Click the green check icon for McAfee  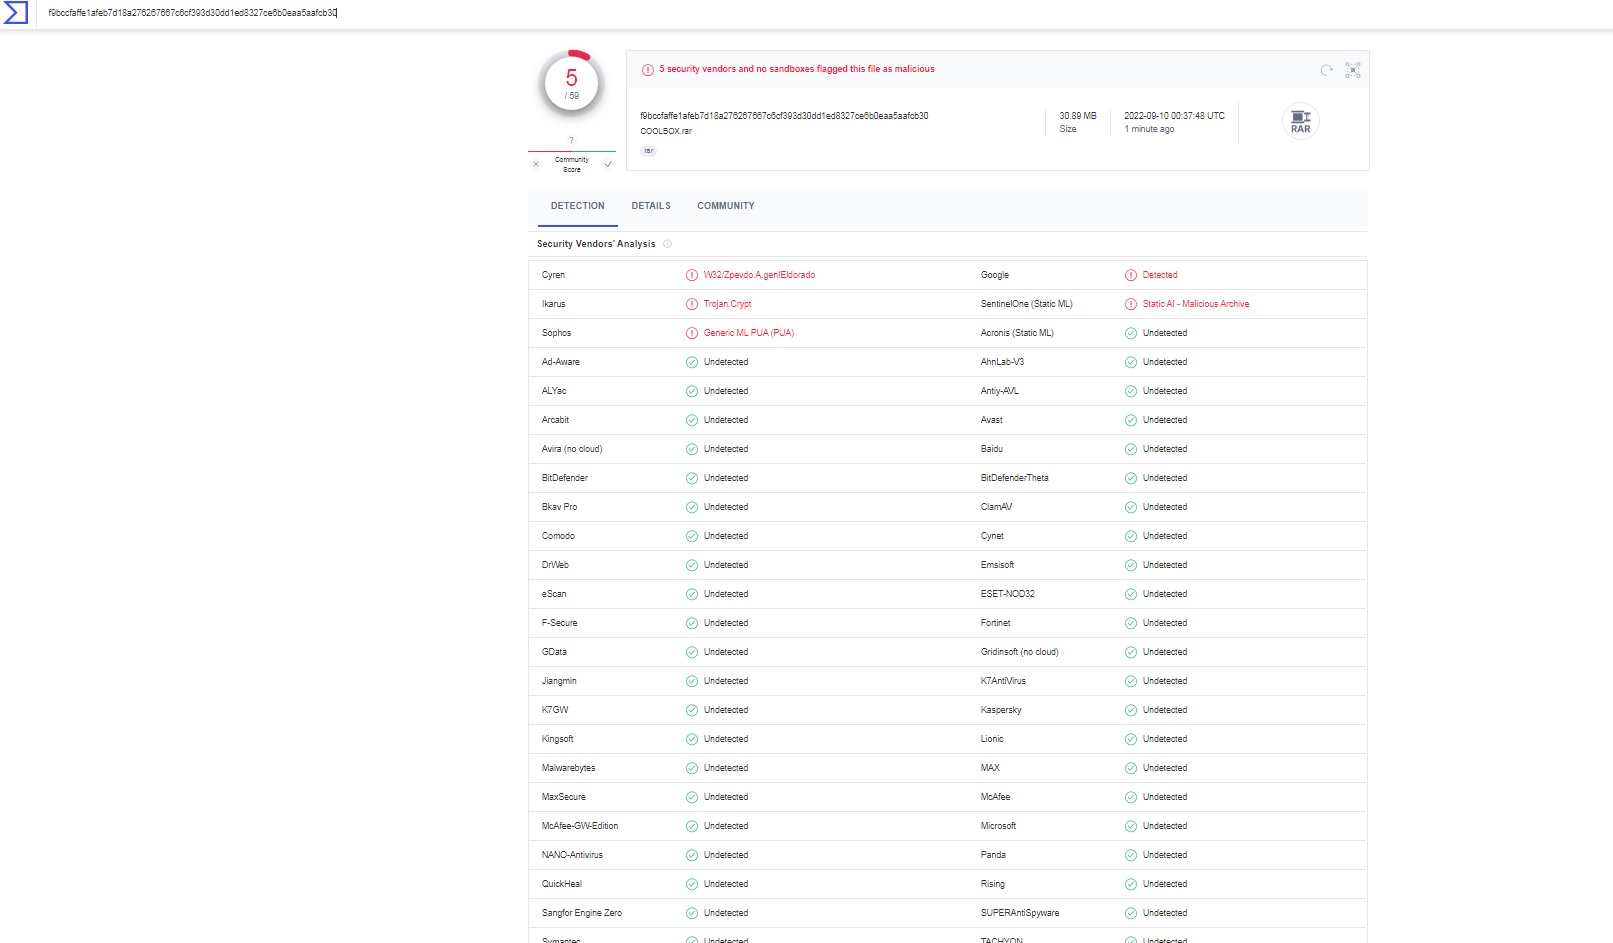tap(1131, 797)
